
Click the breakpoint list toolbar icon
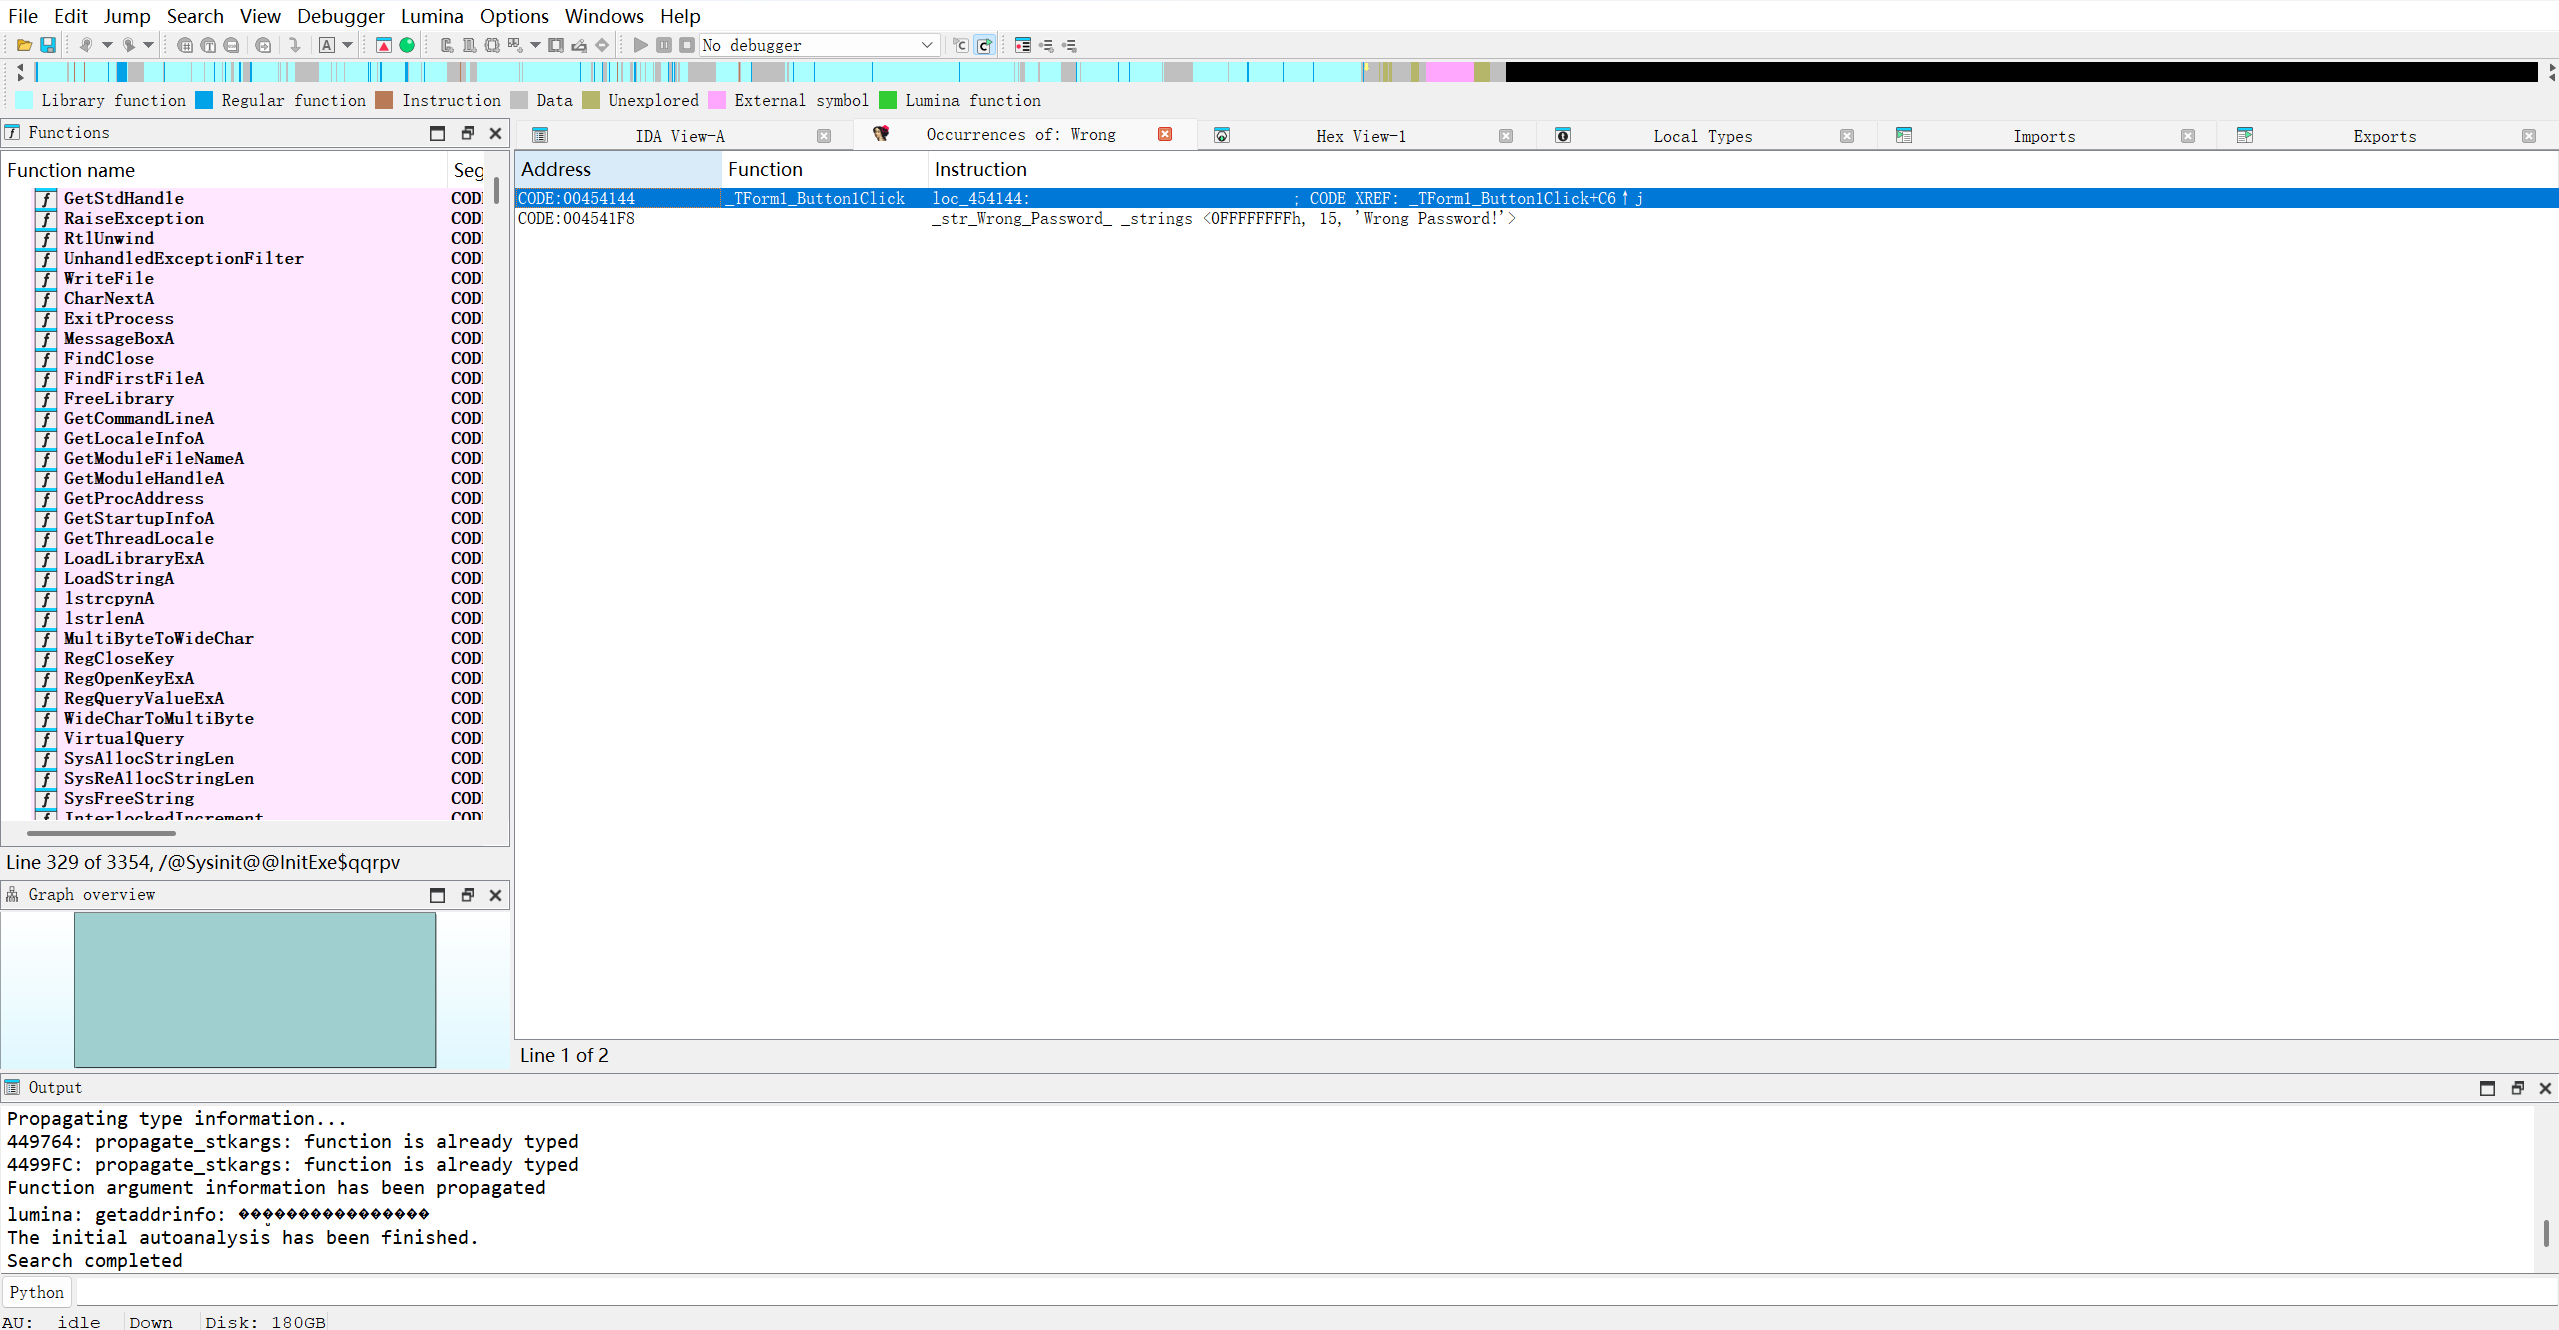[1022, 45]
